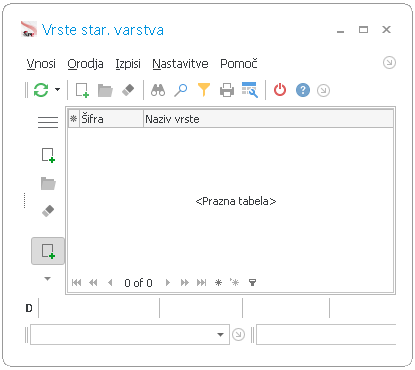The image size is (415, 370).
Task: Click the Naziv vrste column header
Action: pos(268,119)
